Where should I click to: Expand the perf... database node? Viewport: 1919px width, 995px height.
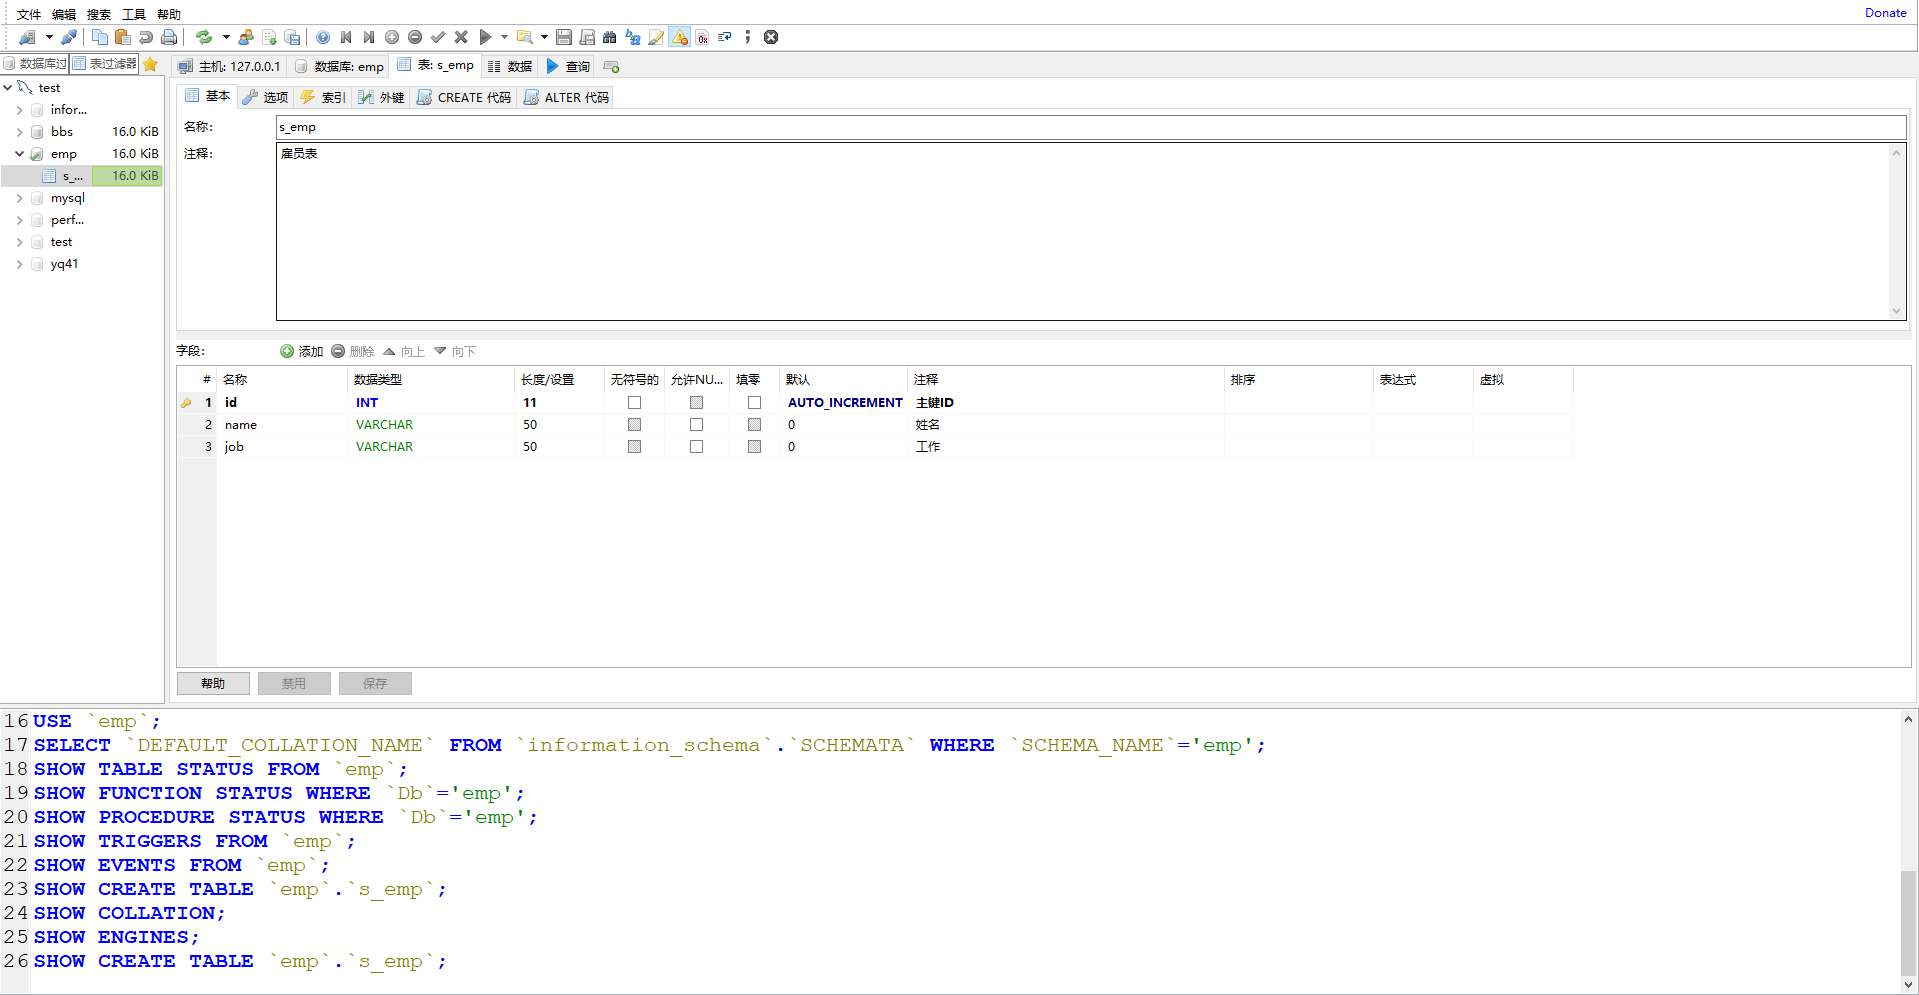point(19,220)
